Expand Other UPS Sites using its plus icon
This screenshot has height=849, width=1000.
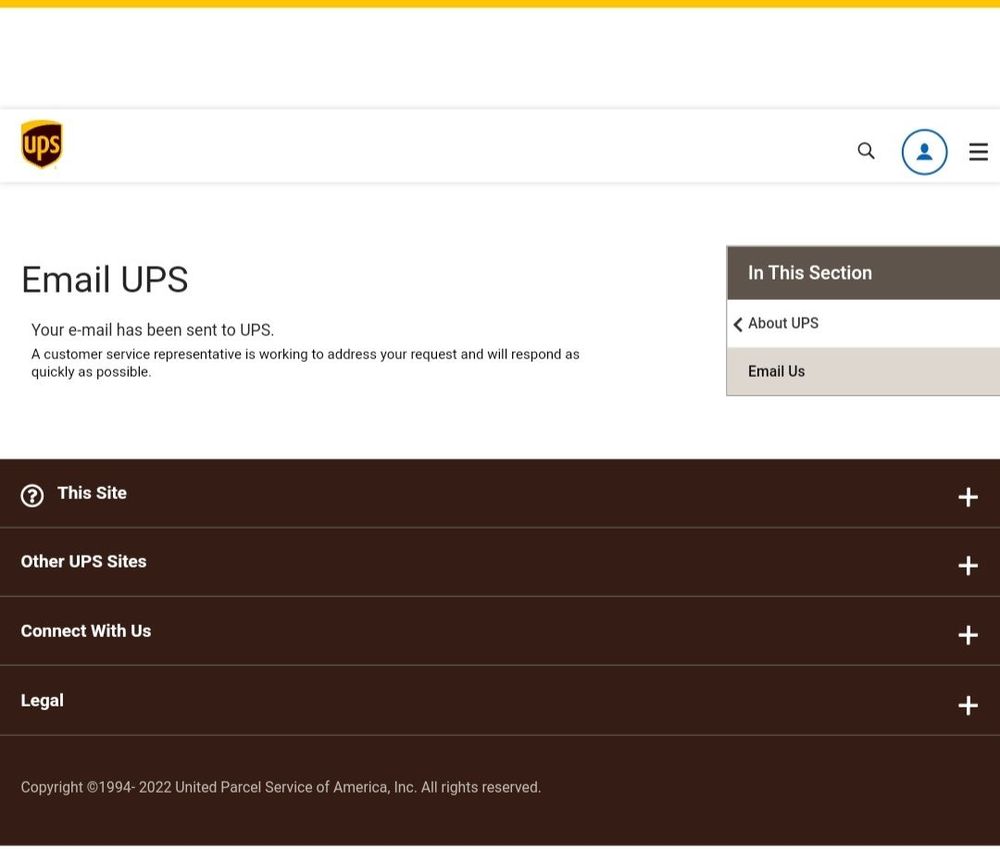(x=967, y=566)
